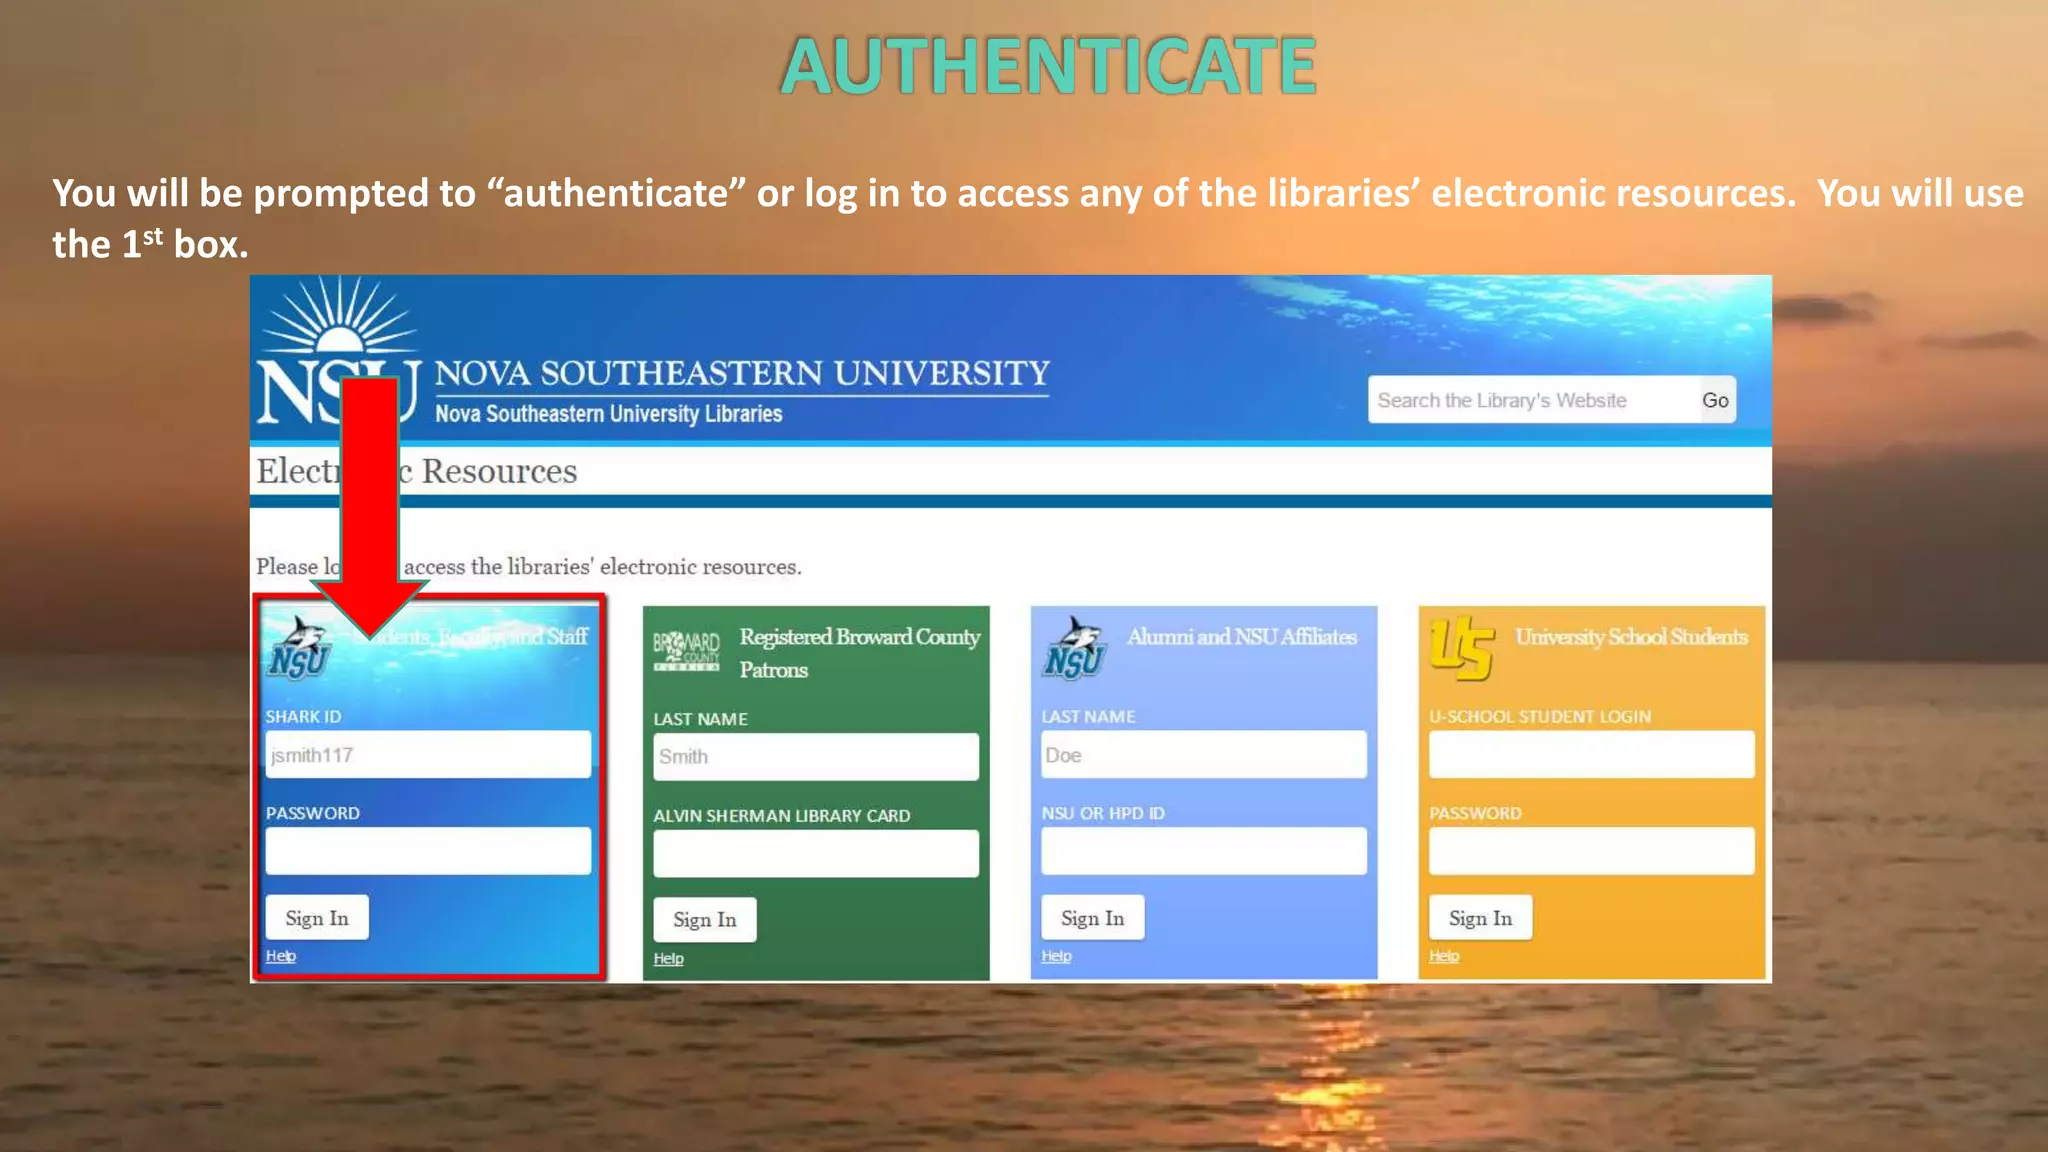Screen dimensions: 2048x1152
Task: Click the NSU shark logo in Students box
Action: coord(298,649)
